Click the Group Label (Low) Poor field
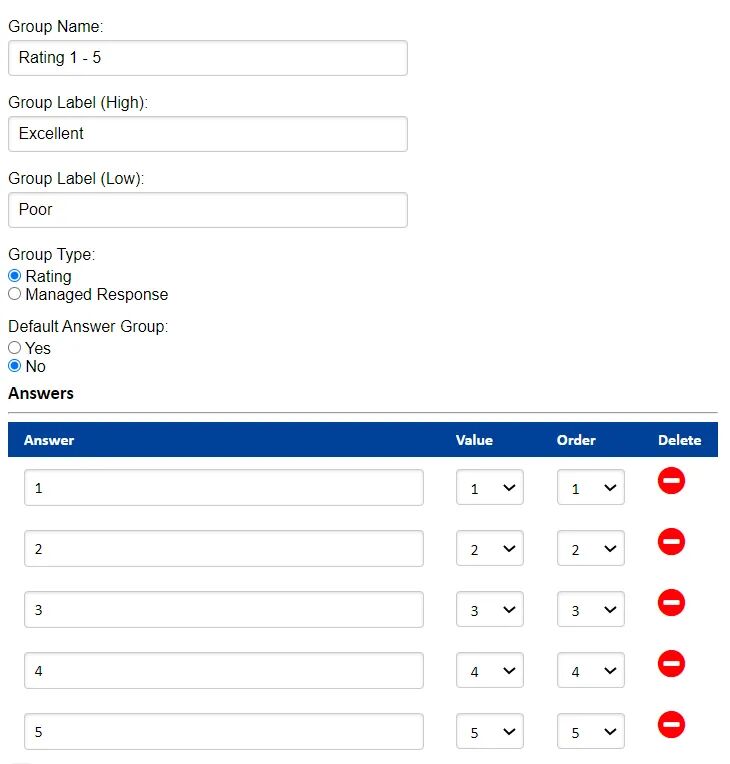 (x=208, y=210)
